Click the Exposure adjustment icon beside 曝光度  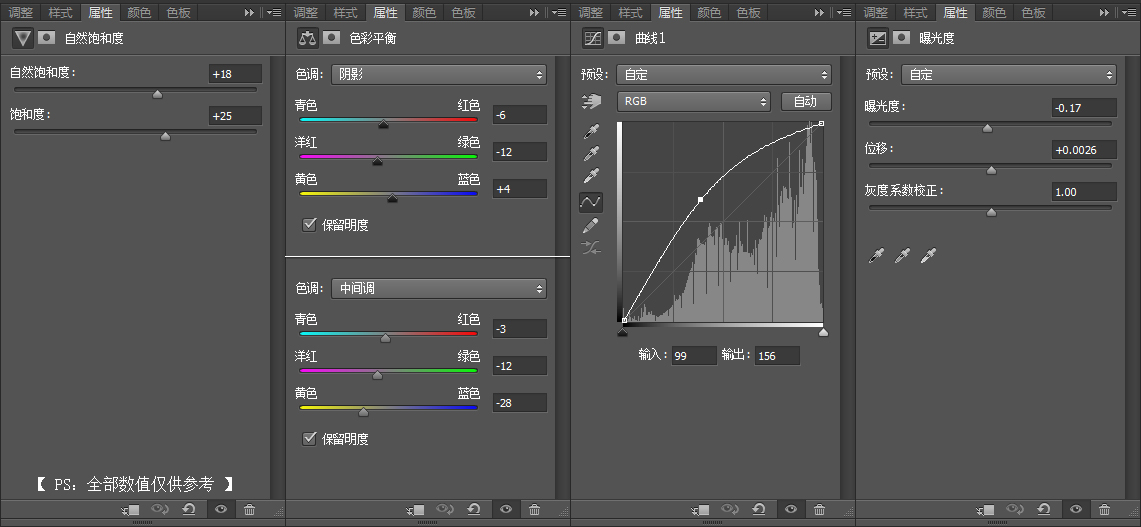878,38
